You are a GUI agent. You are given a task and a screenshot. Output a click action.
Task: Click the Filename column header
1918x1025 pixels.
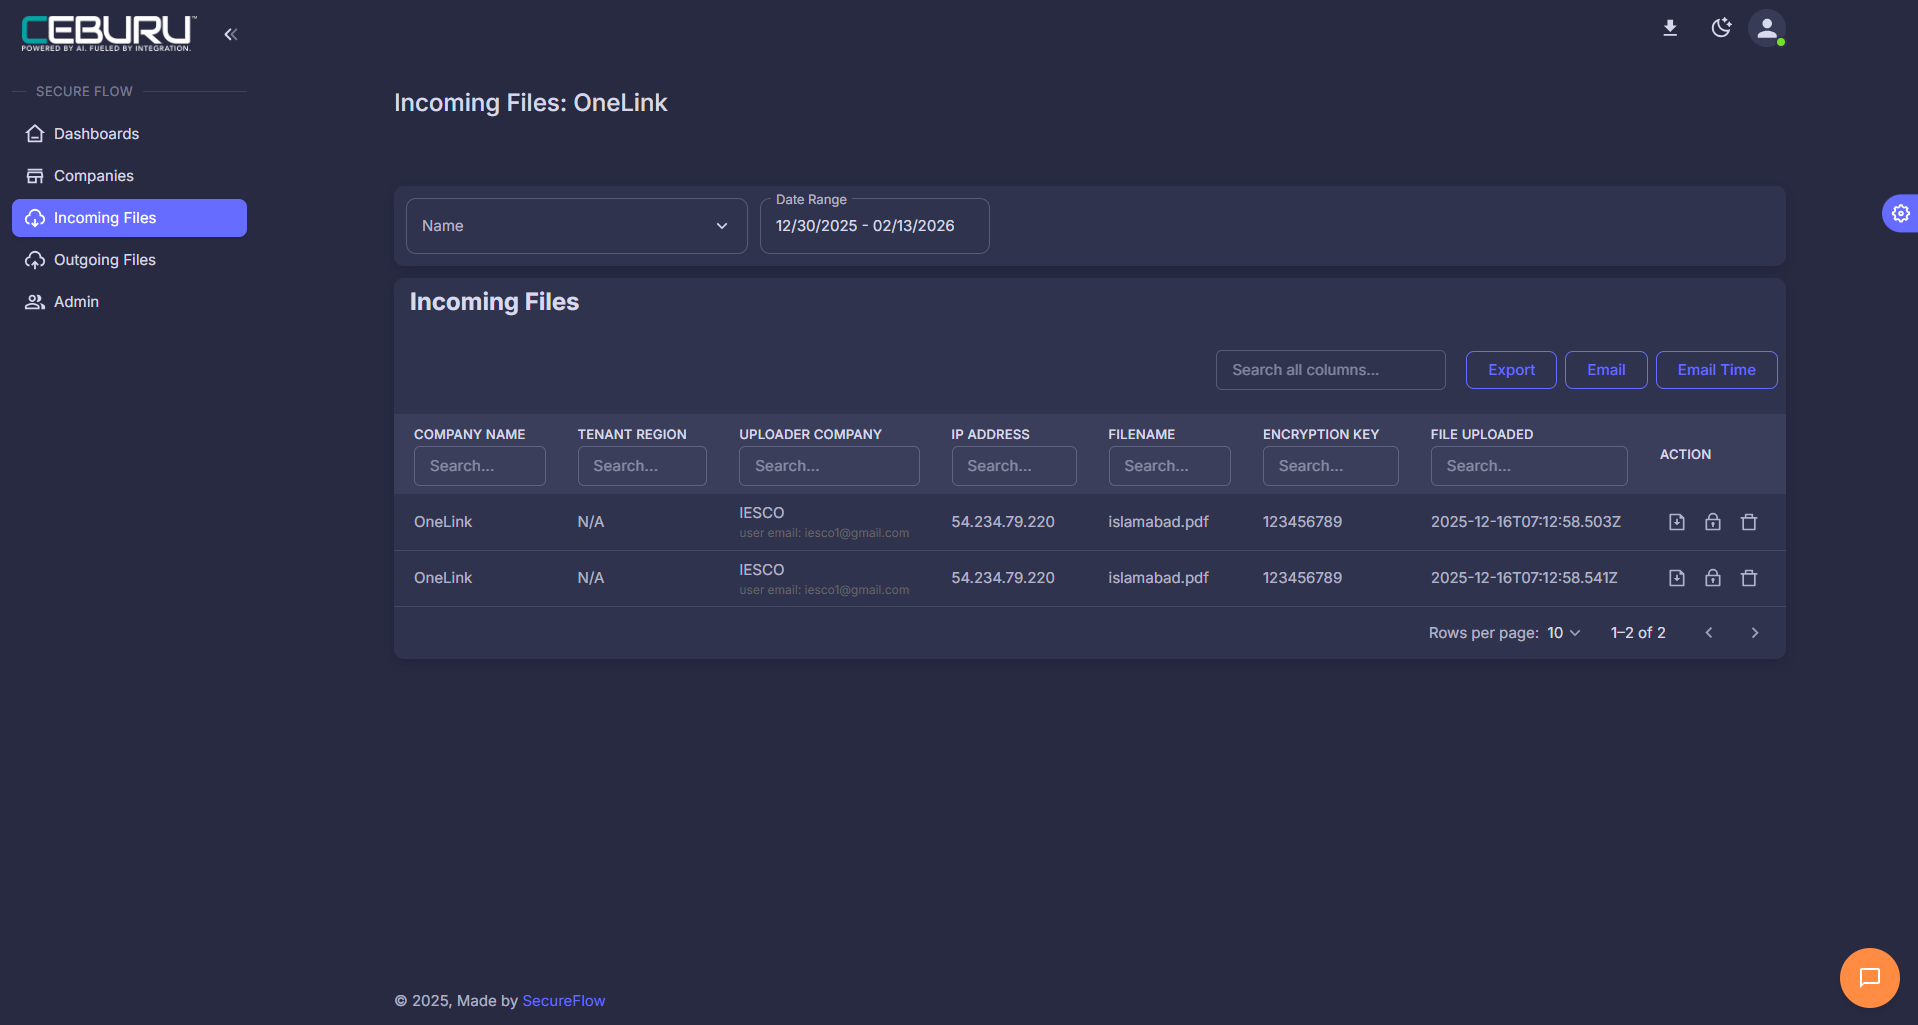1141,434
